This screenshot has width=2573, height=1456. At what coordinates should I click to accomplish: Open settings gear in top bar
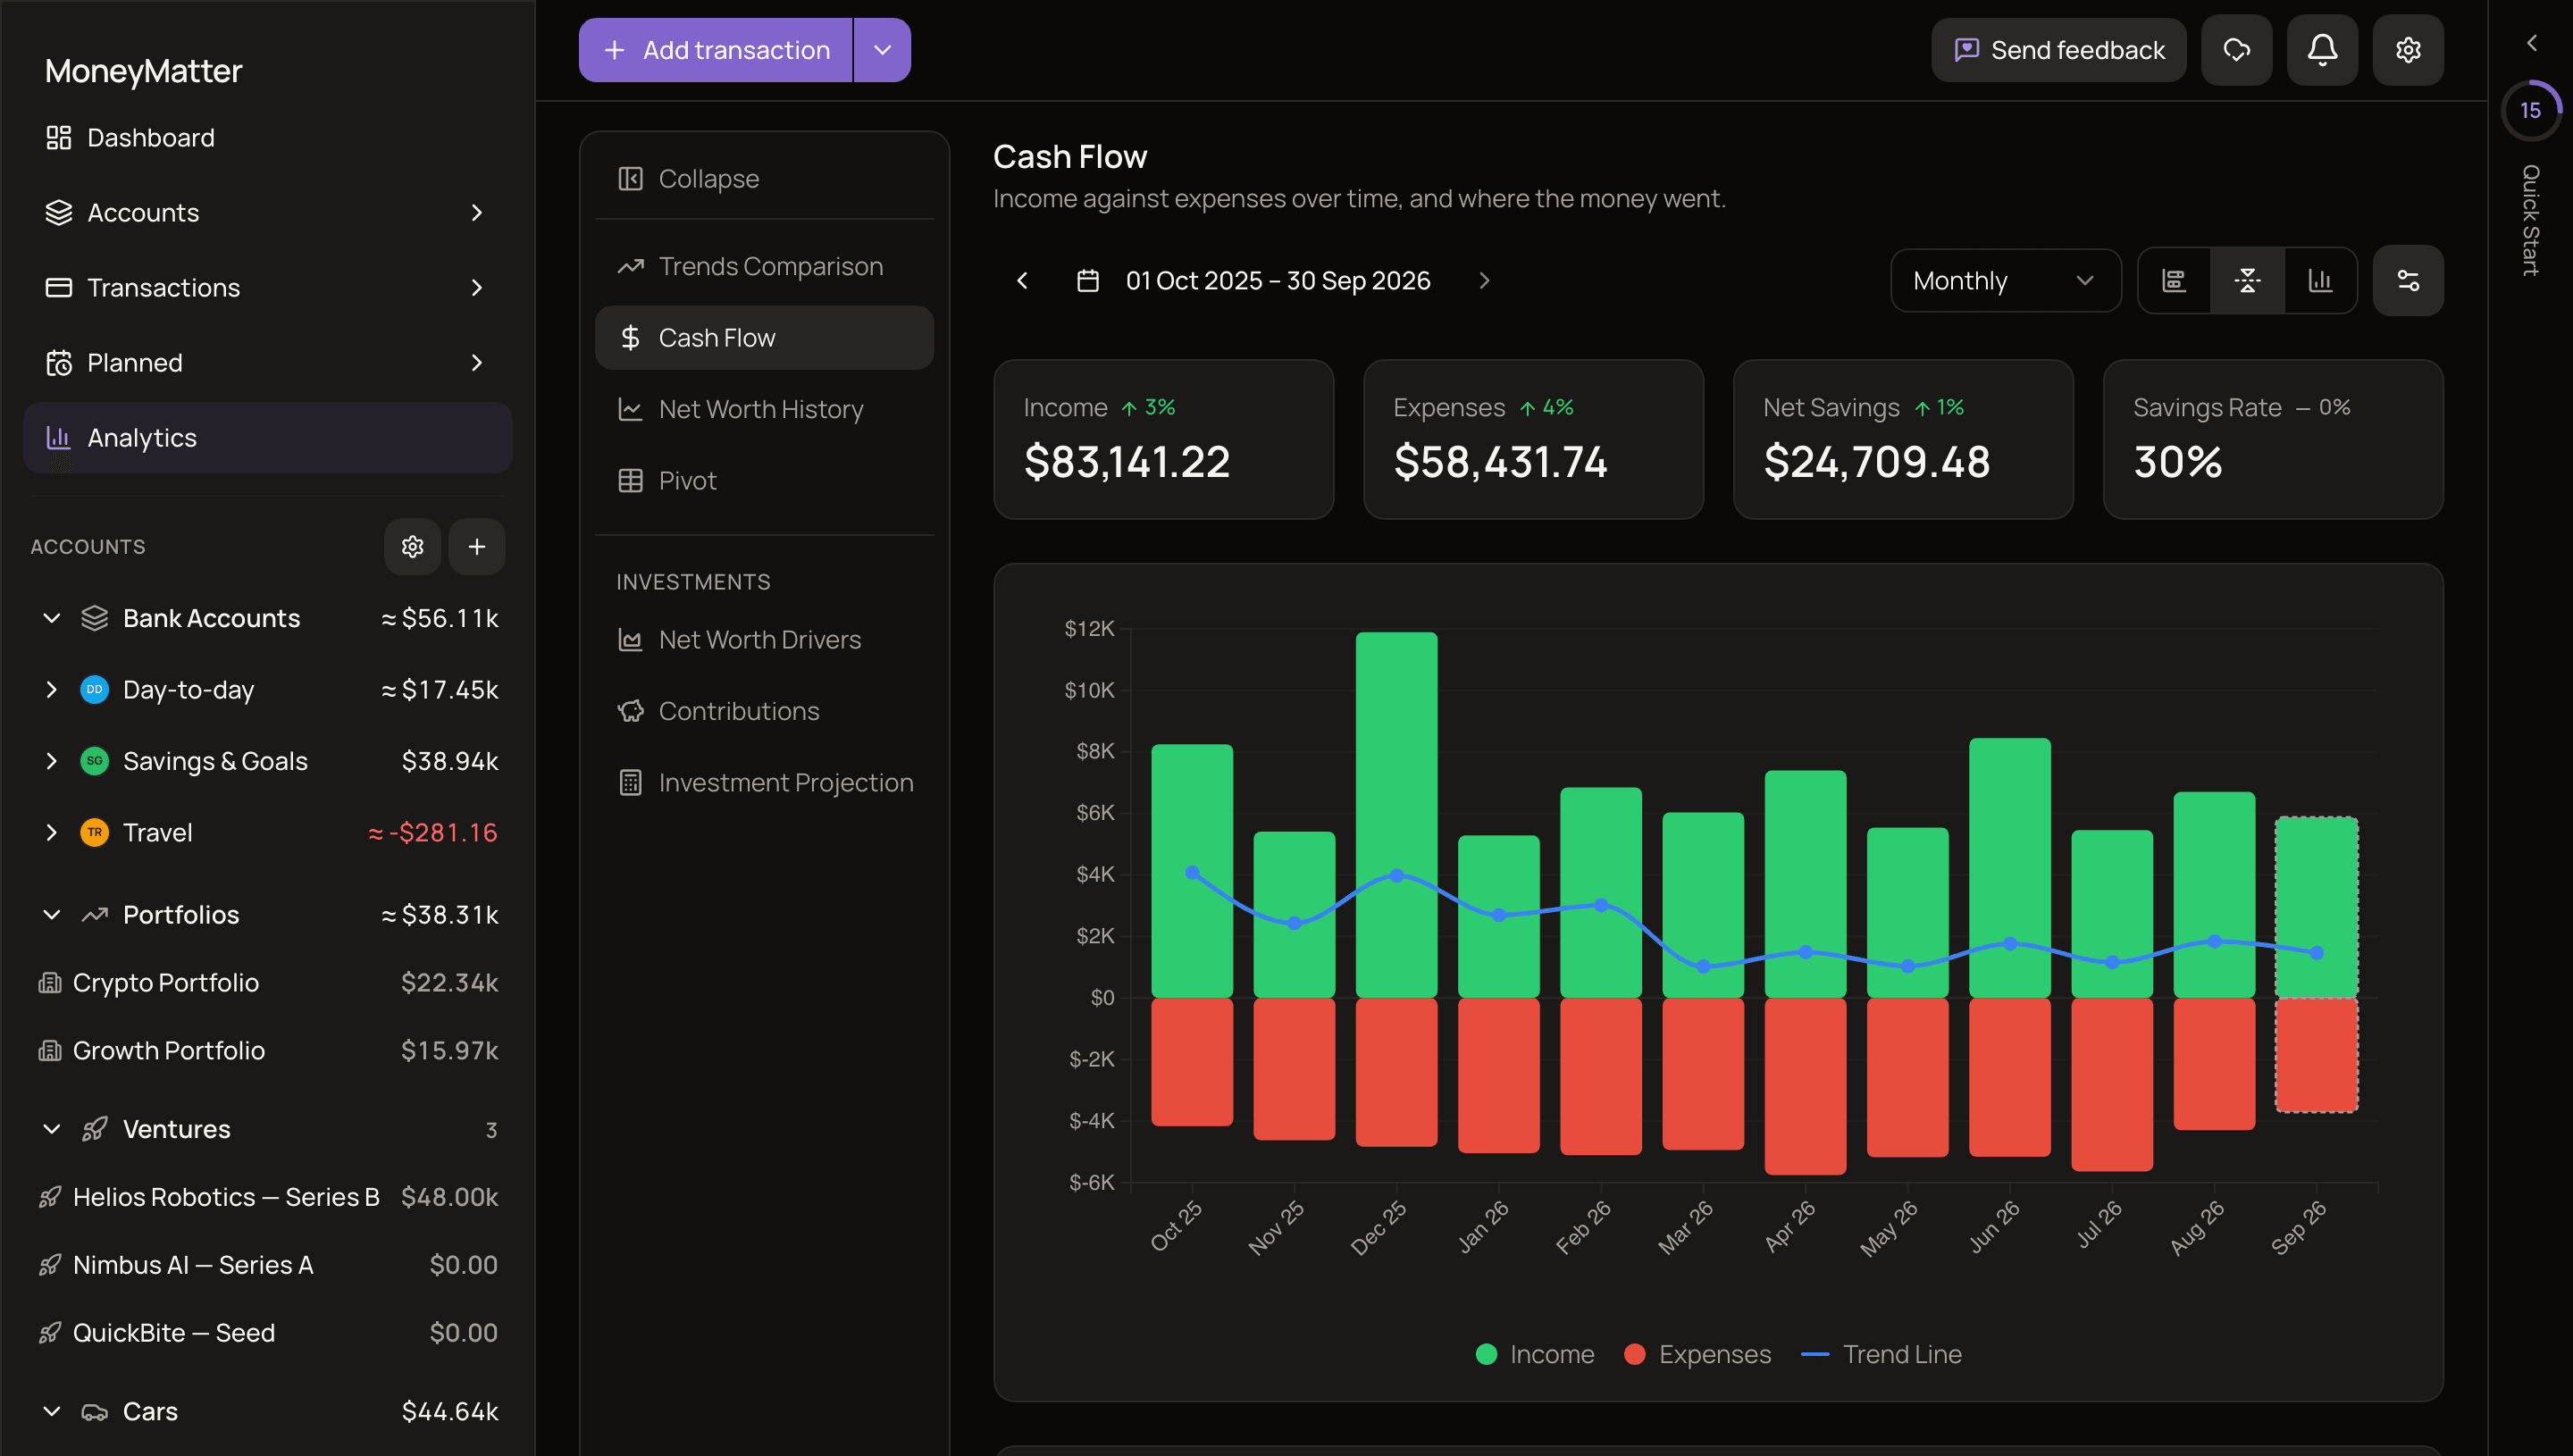coord(2408,50)
